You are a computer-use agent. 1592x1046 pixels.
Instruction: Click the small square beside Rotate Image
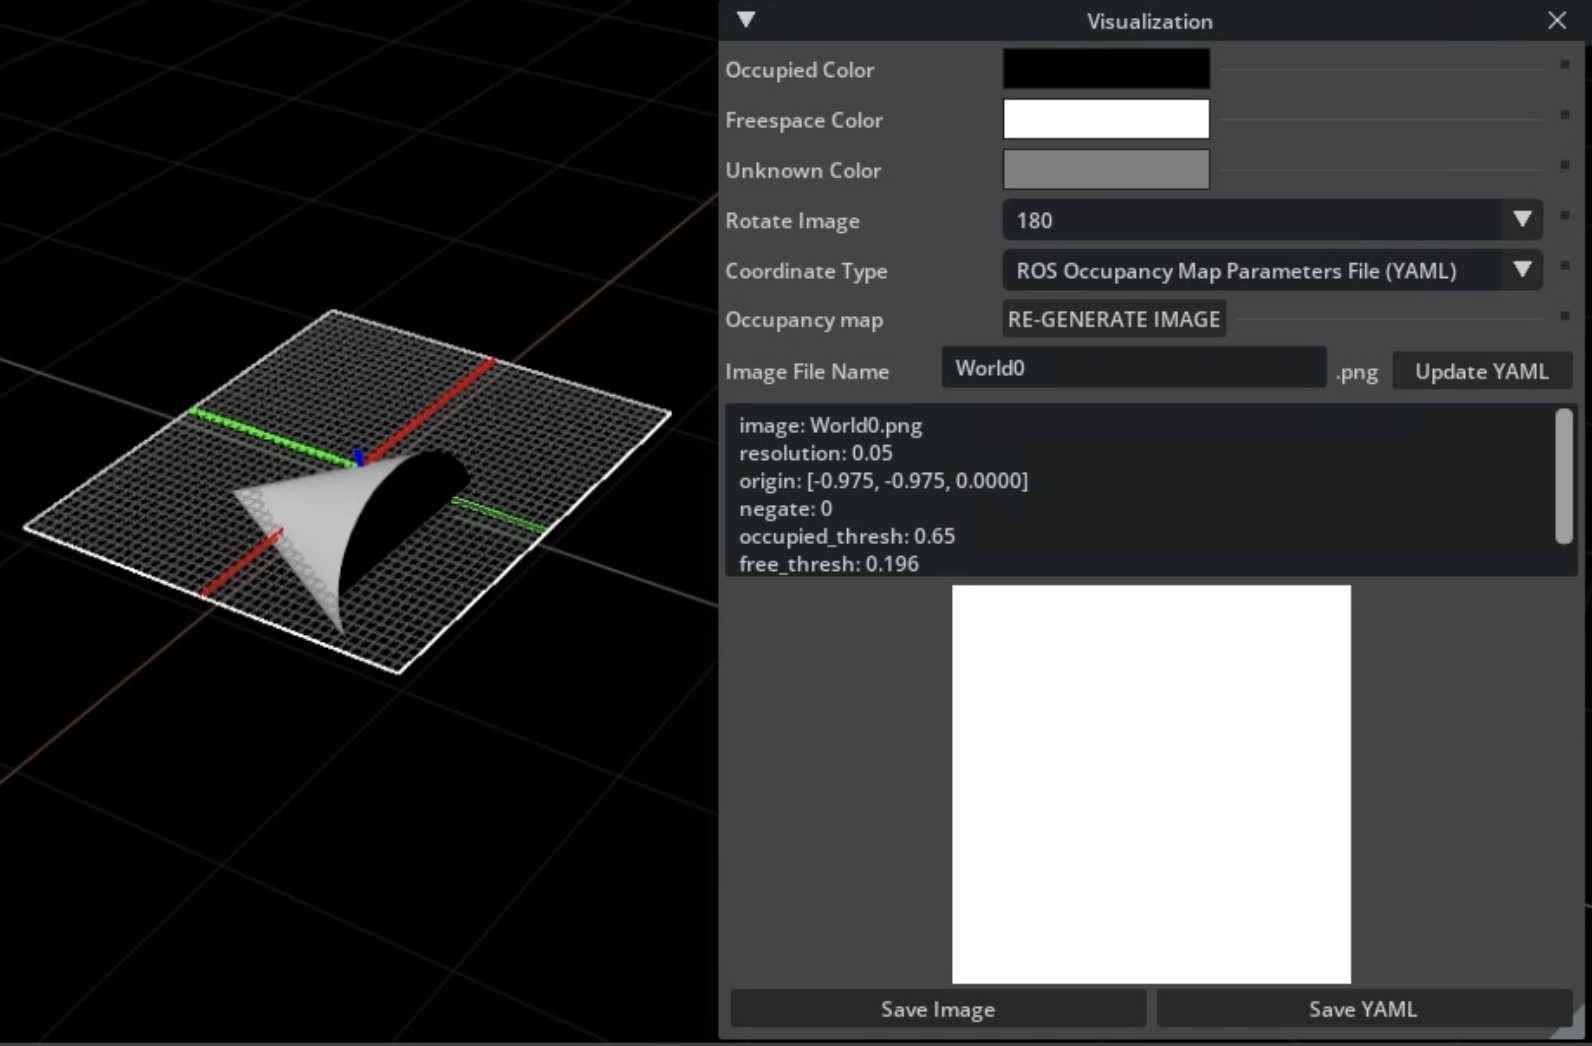click(x=1565, y=215)
